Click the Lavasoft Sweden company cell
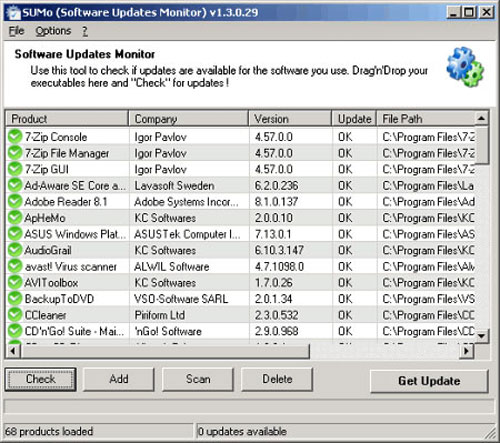Image resolution: width=500 pixels, height=443 pixels. point(189,185)
